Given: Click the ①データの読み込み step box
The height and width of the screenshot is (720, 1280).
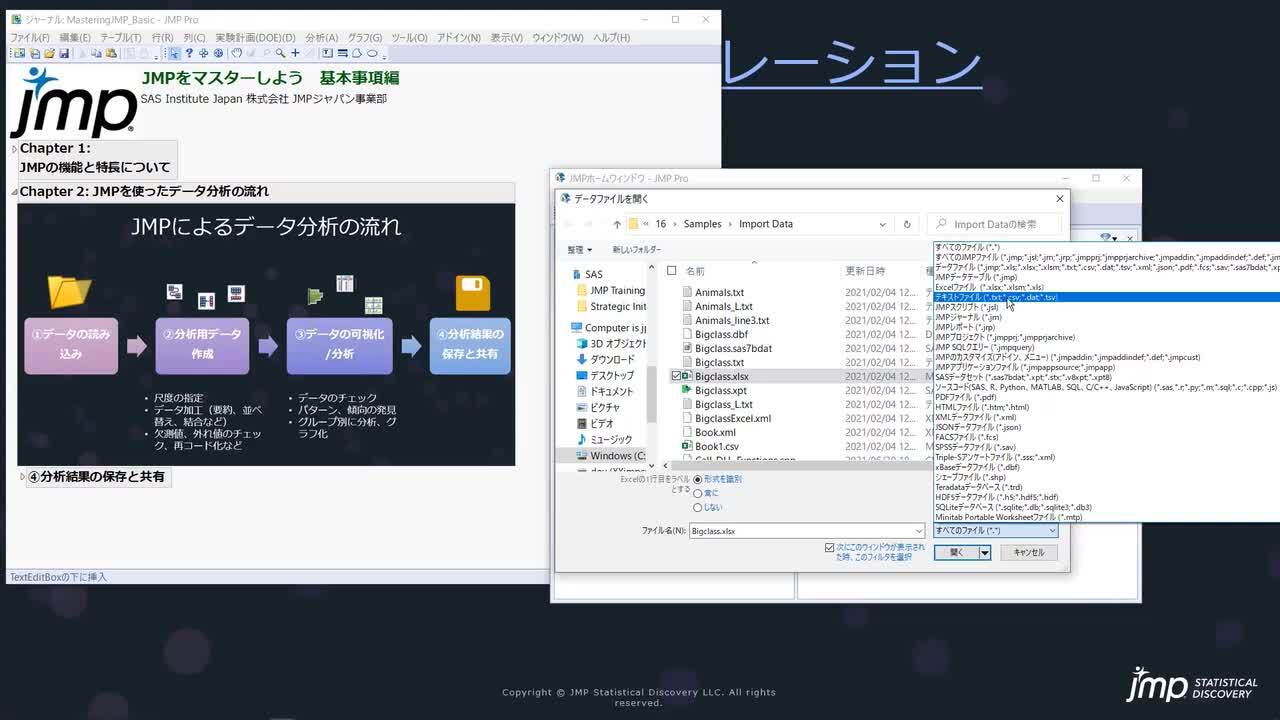Looking at the screenshot, I should tap(71, 345).
